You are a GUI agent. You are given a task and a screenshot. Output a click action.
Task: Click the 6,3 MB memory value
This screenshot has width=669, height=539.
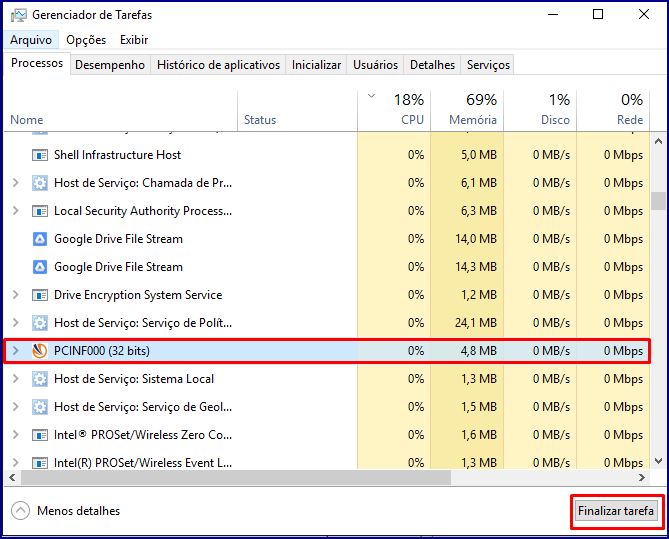(x=479, y=211)
